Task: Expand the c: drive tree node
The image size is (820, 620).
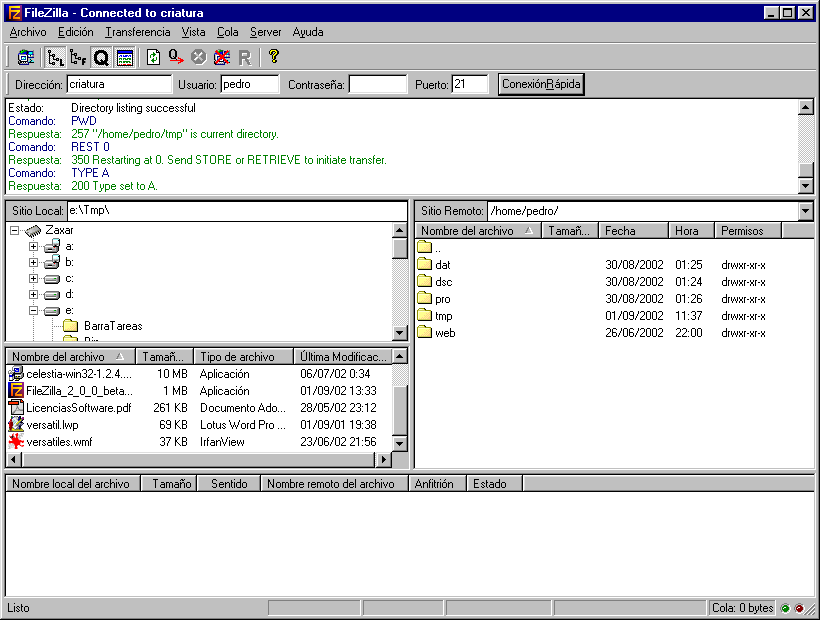Action: [x=34, y=278]
